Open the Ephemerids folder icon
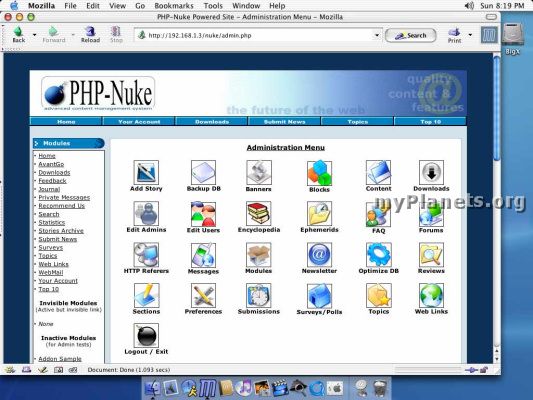 point(319,213)
